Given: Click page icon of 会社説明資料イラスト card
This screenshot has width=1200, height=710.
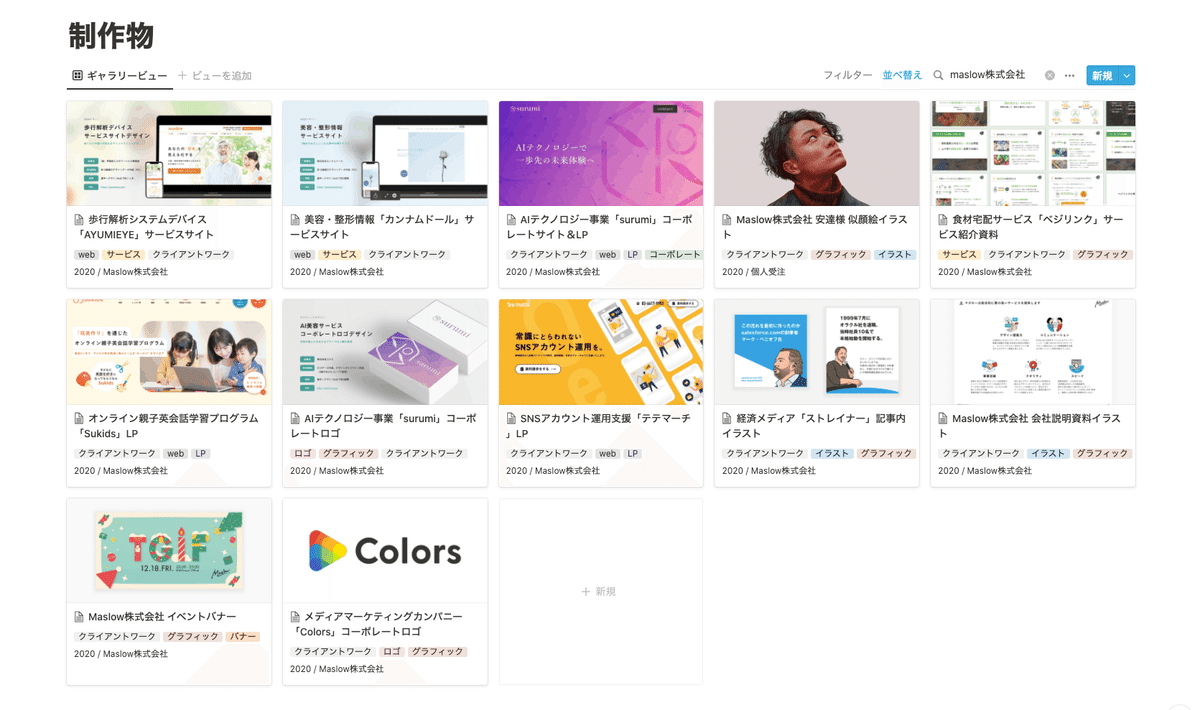Looking at the screenshot, I should [944, 418].
